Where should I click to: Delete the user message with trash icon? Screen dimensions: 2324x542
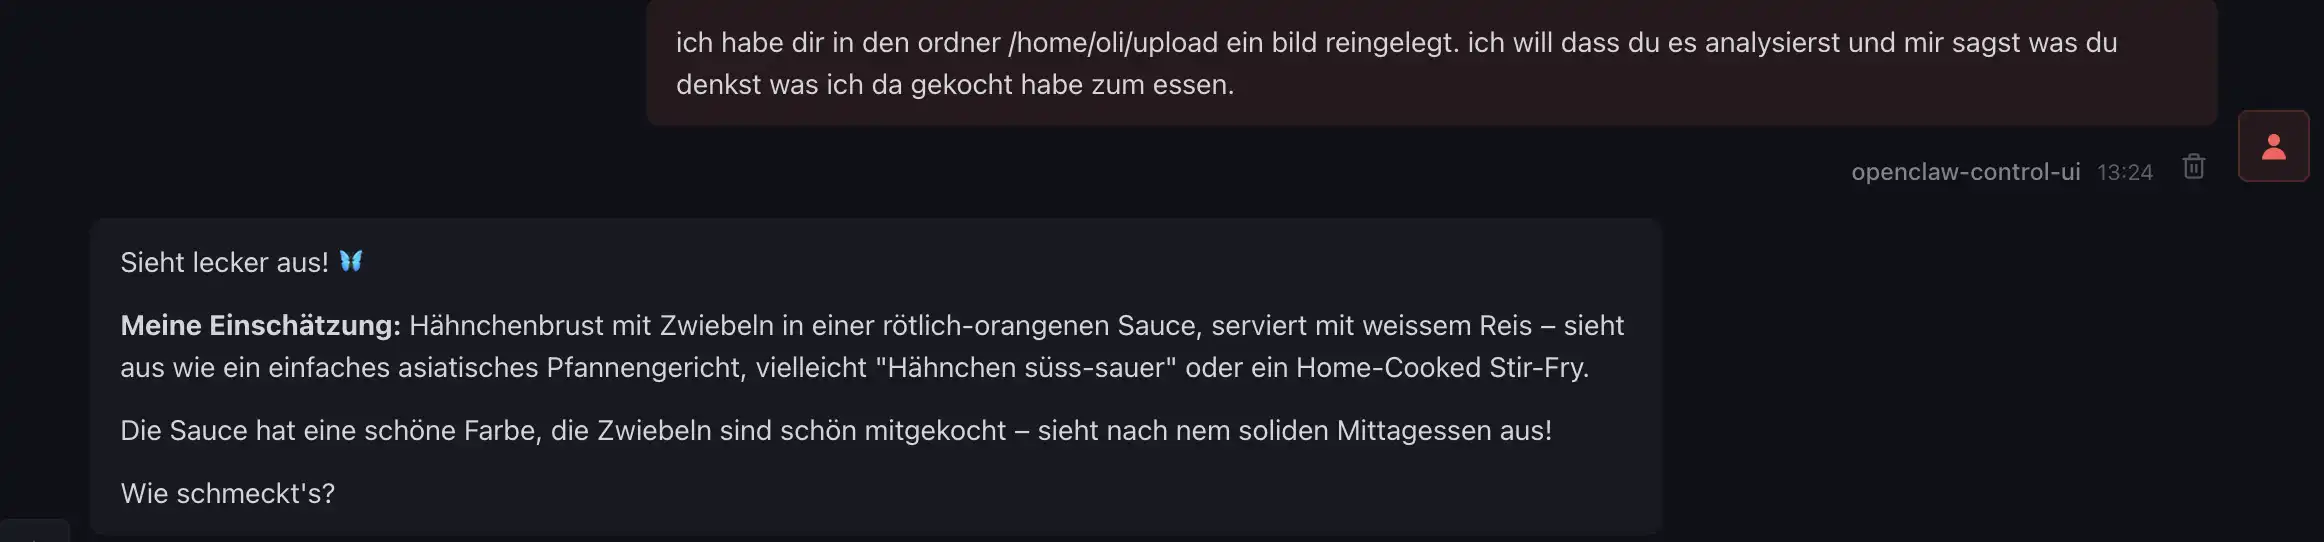tap(2193, 167)
